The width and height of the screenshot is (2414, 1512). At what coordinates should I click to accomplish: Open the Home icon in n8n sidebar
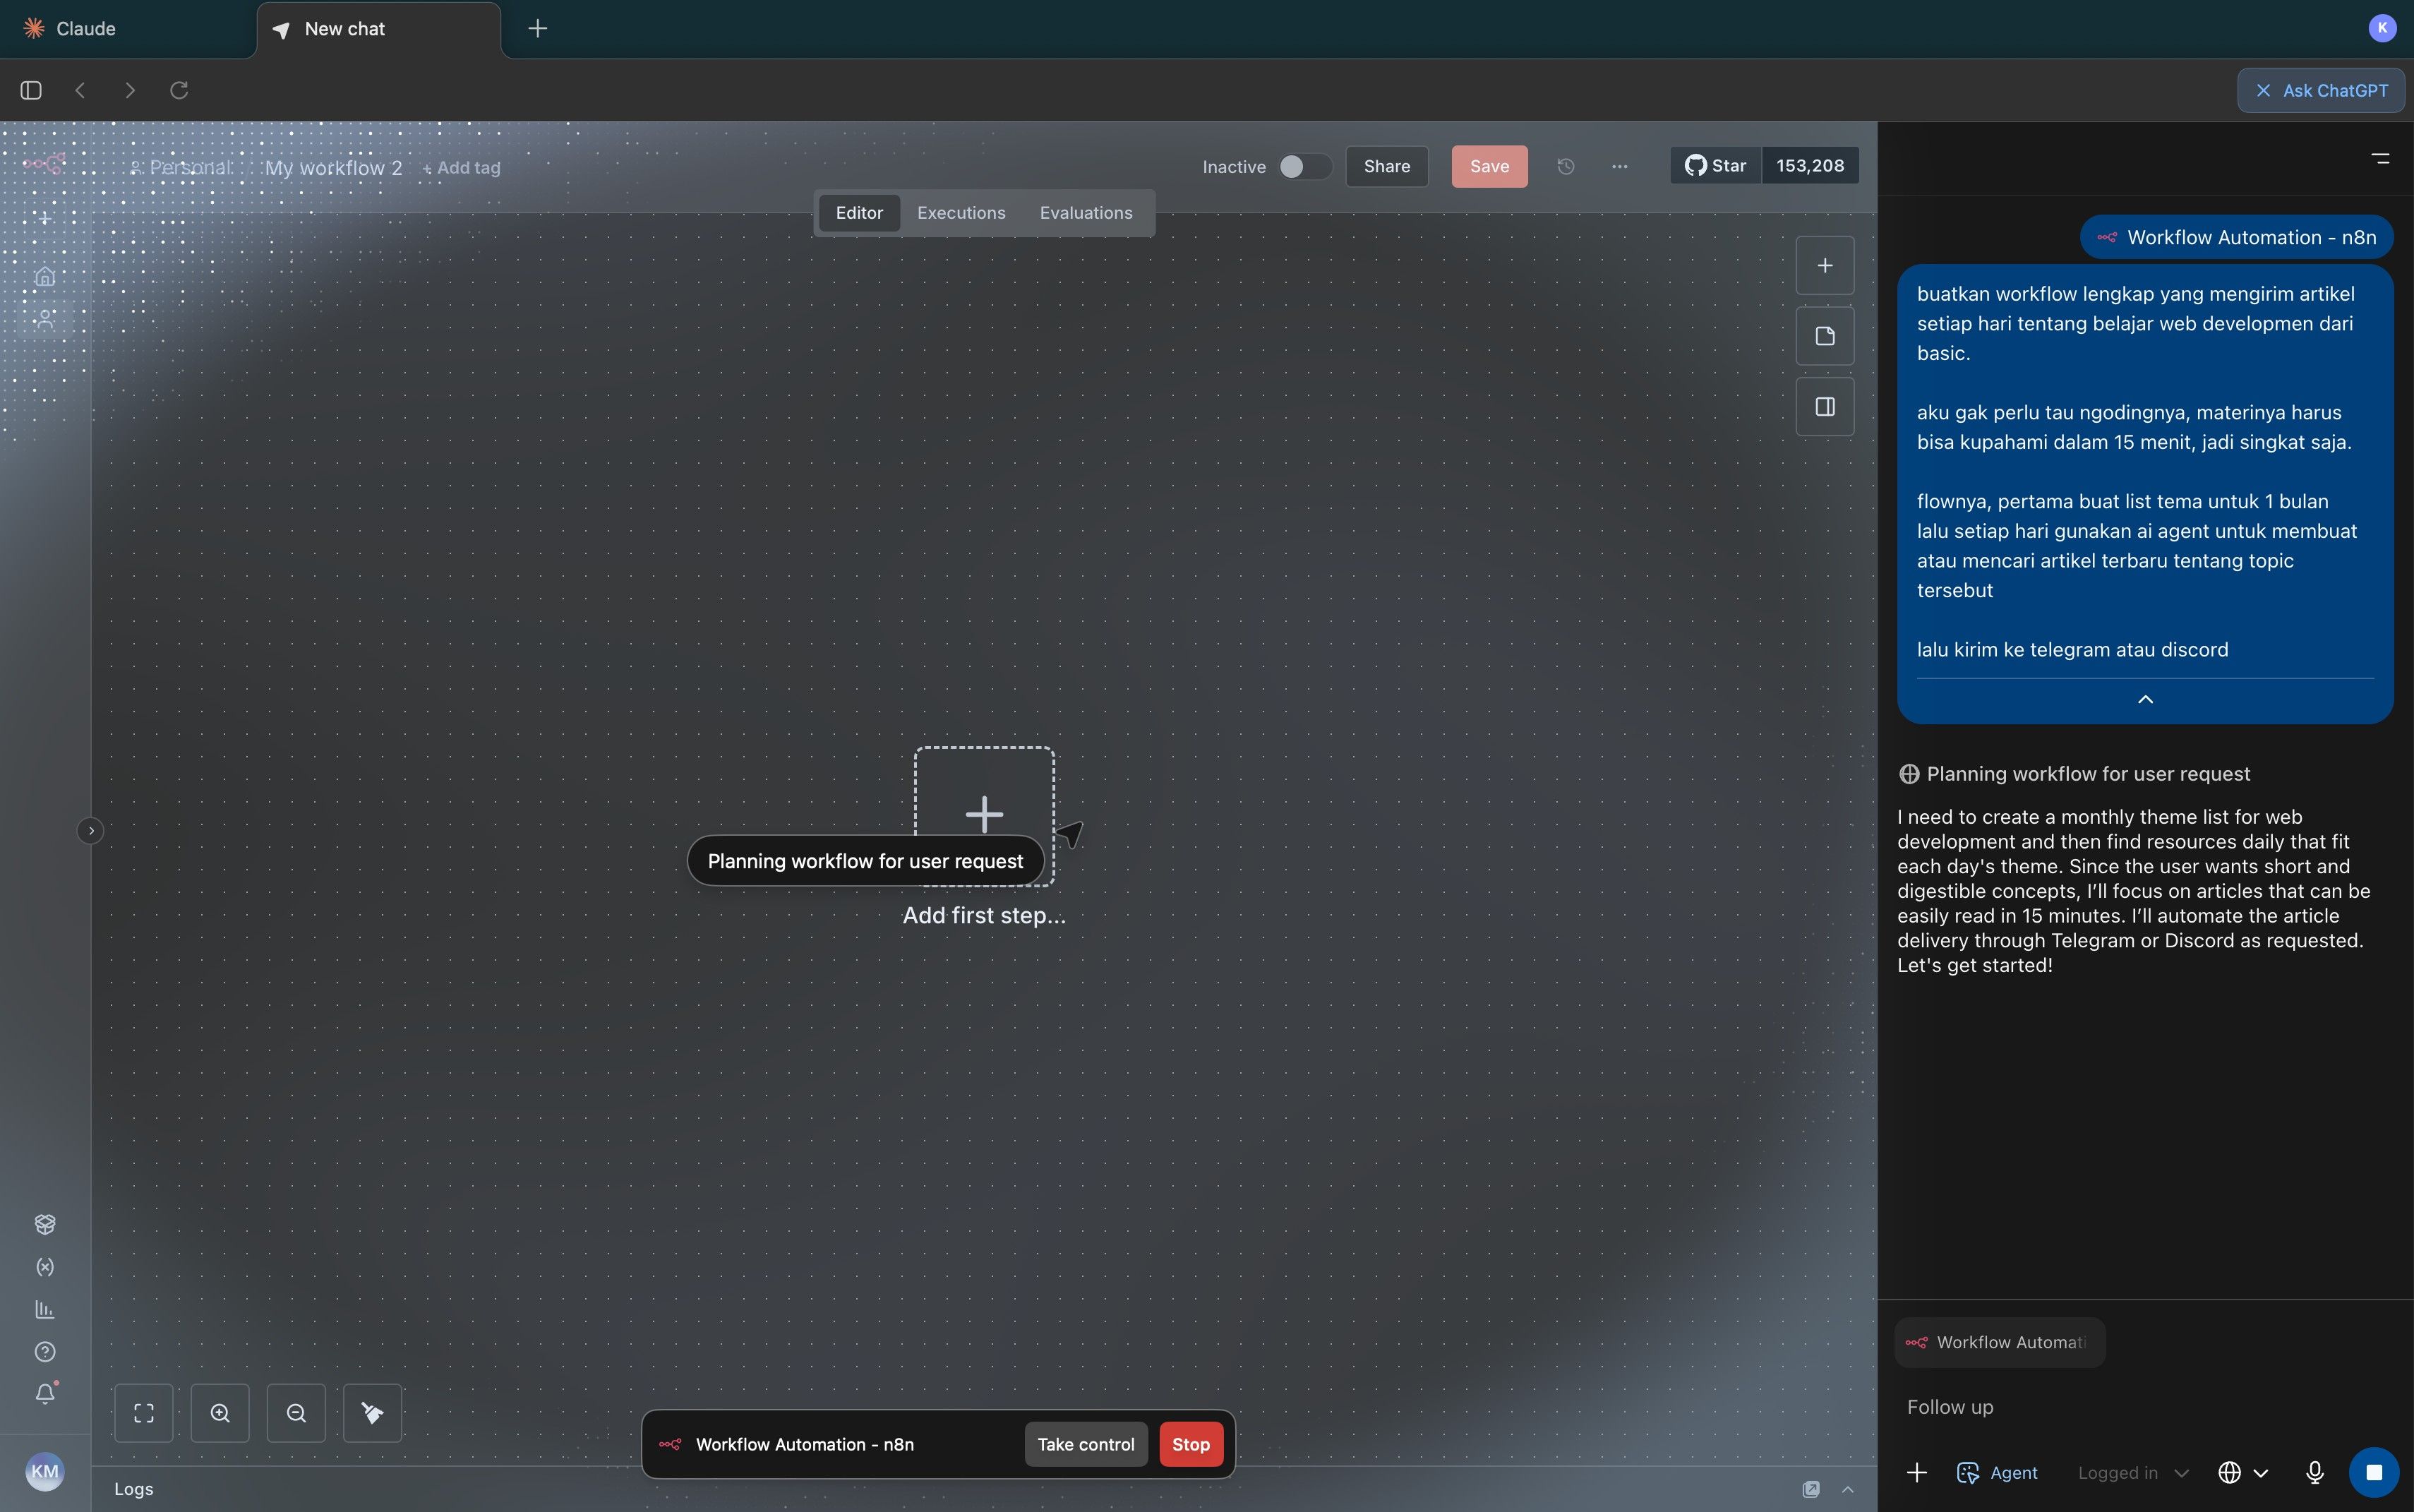45,276
